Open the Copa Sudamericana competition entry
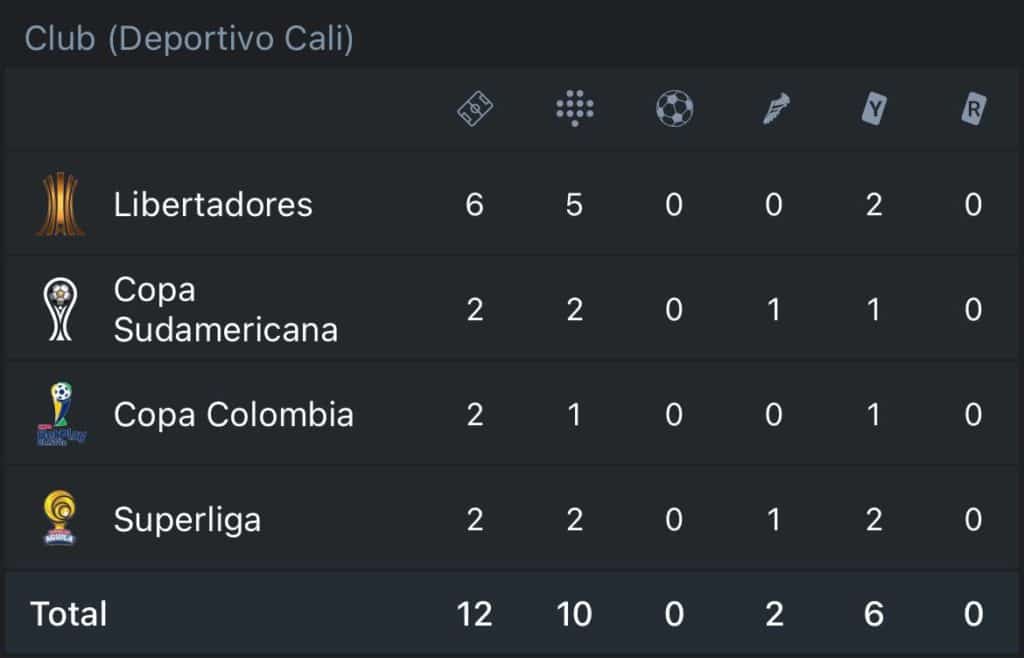 (225, 309)
